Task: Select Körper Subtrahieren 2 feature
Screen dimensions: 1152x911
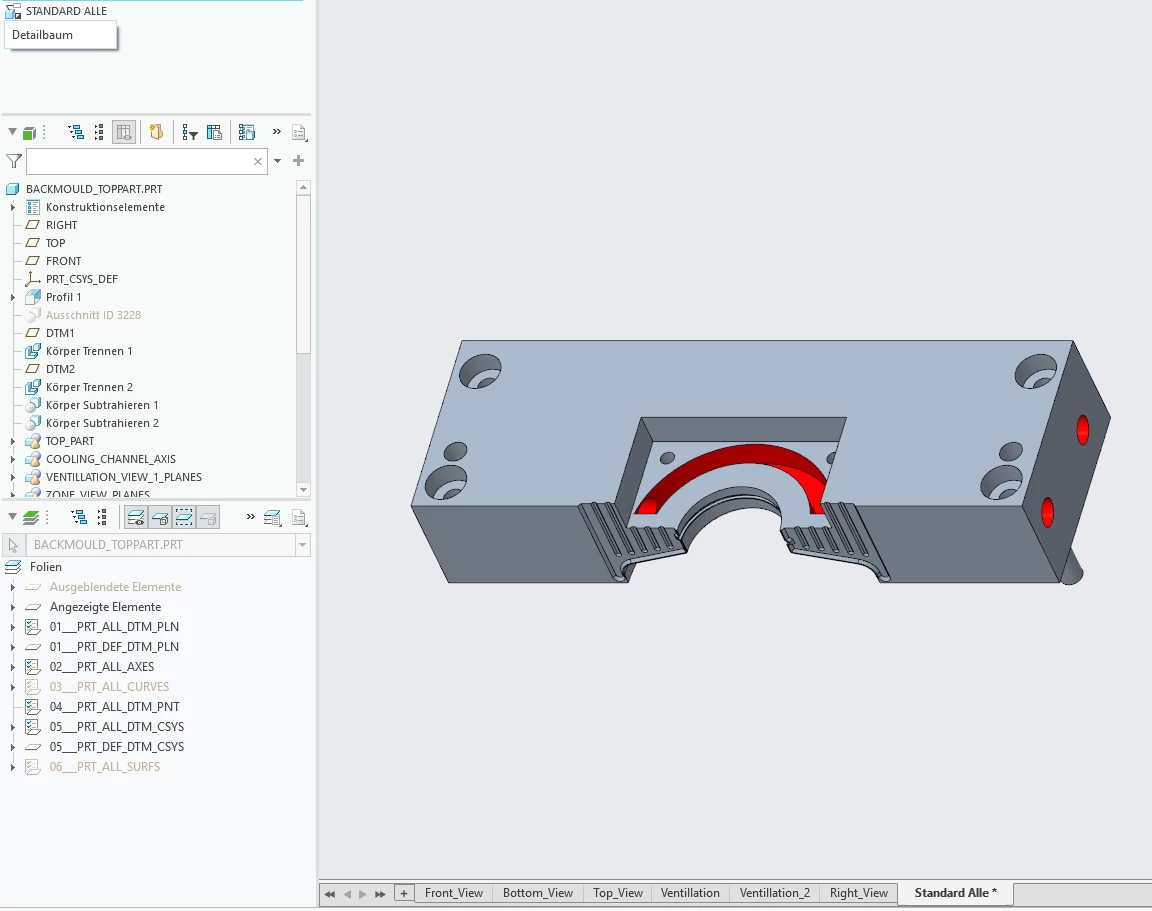Action: (x=102, y=423)
